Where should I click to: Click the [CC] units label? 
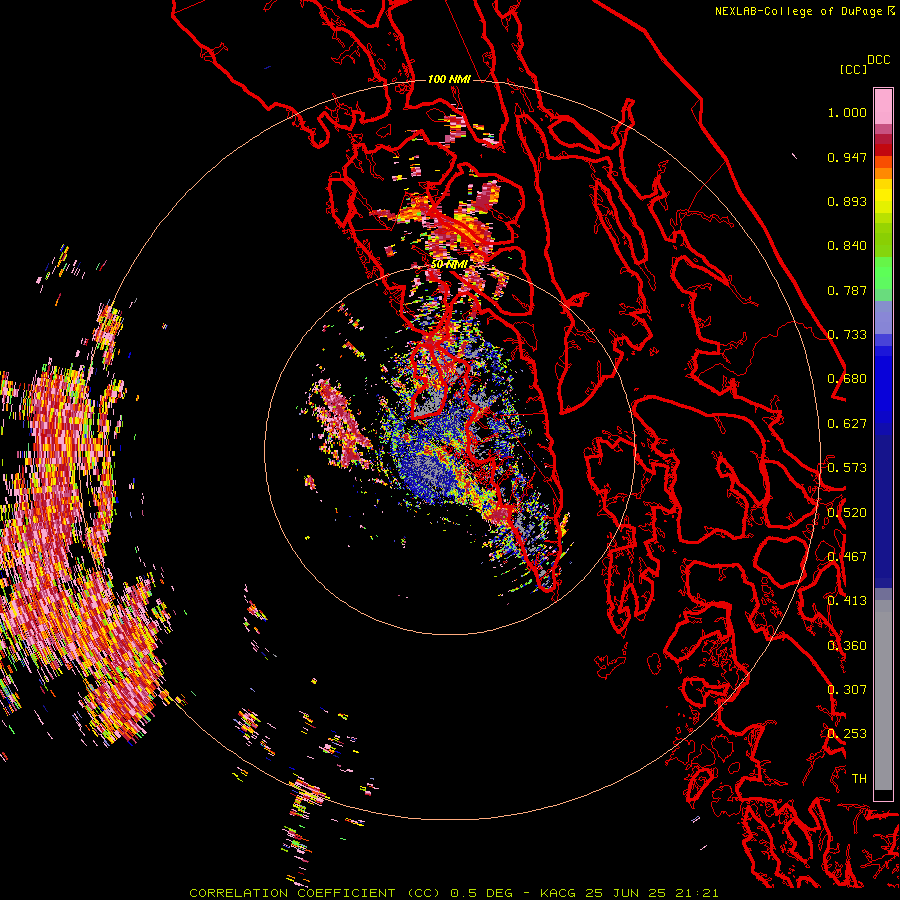(x=853, y=69)
